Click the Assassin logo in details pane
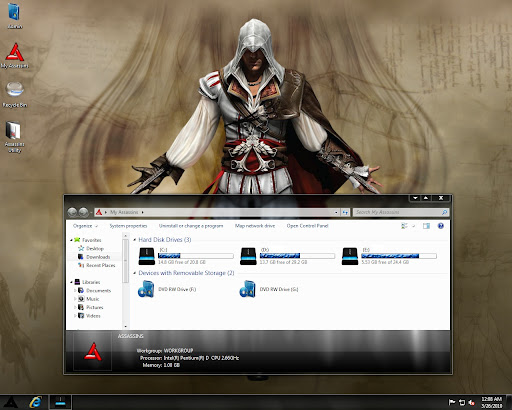Screen dimensions: 512x410 (93, 351)
